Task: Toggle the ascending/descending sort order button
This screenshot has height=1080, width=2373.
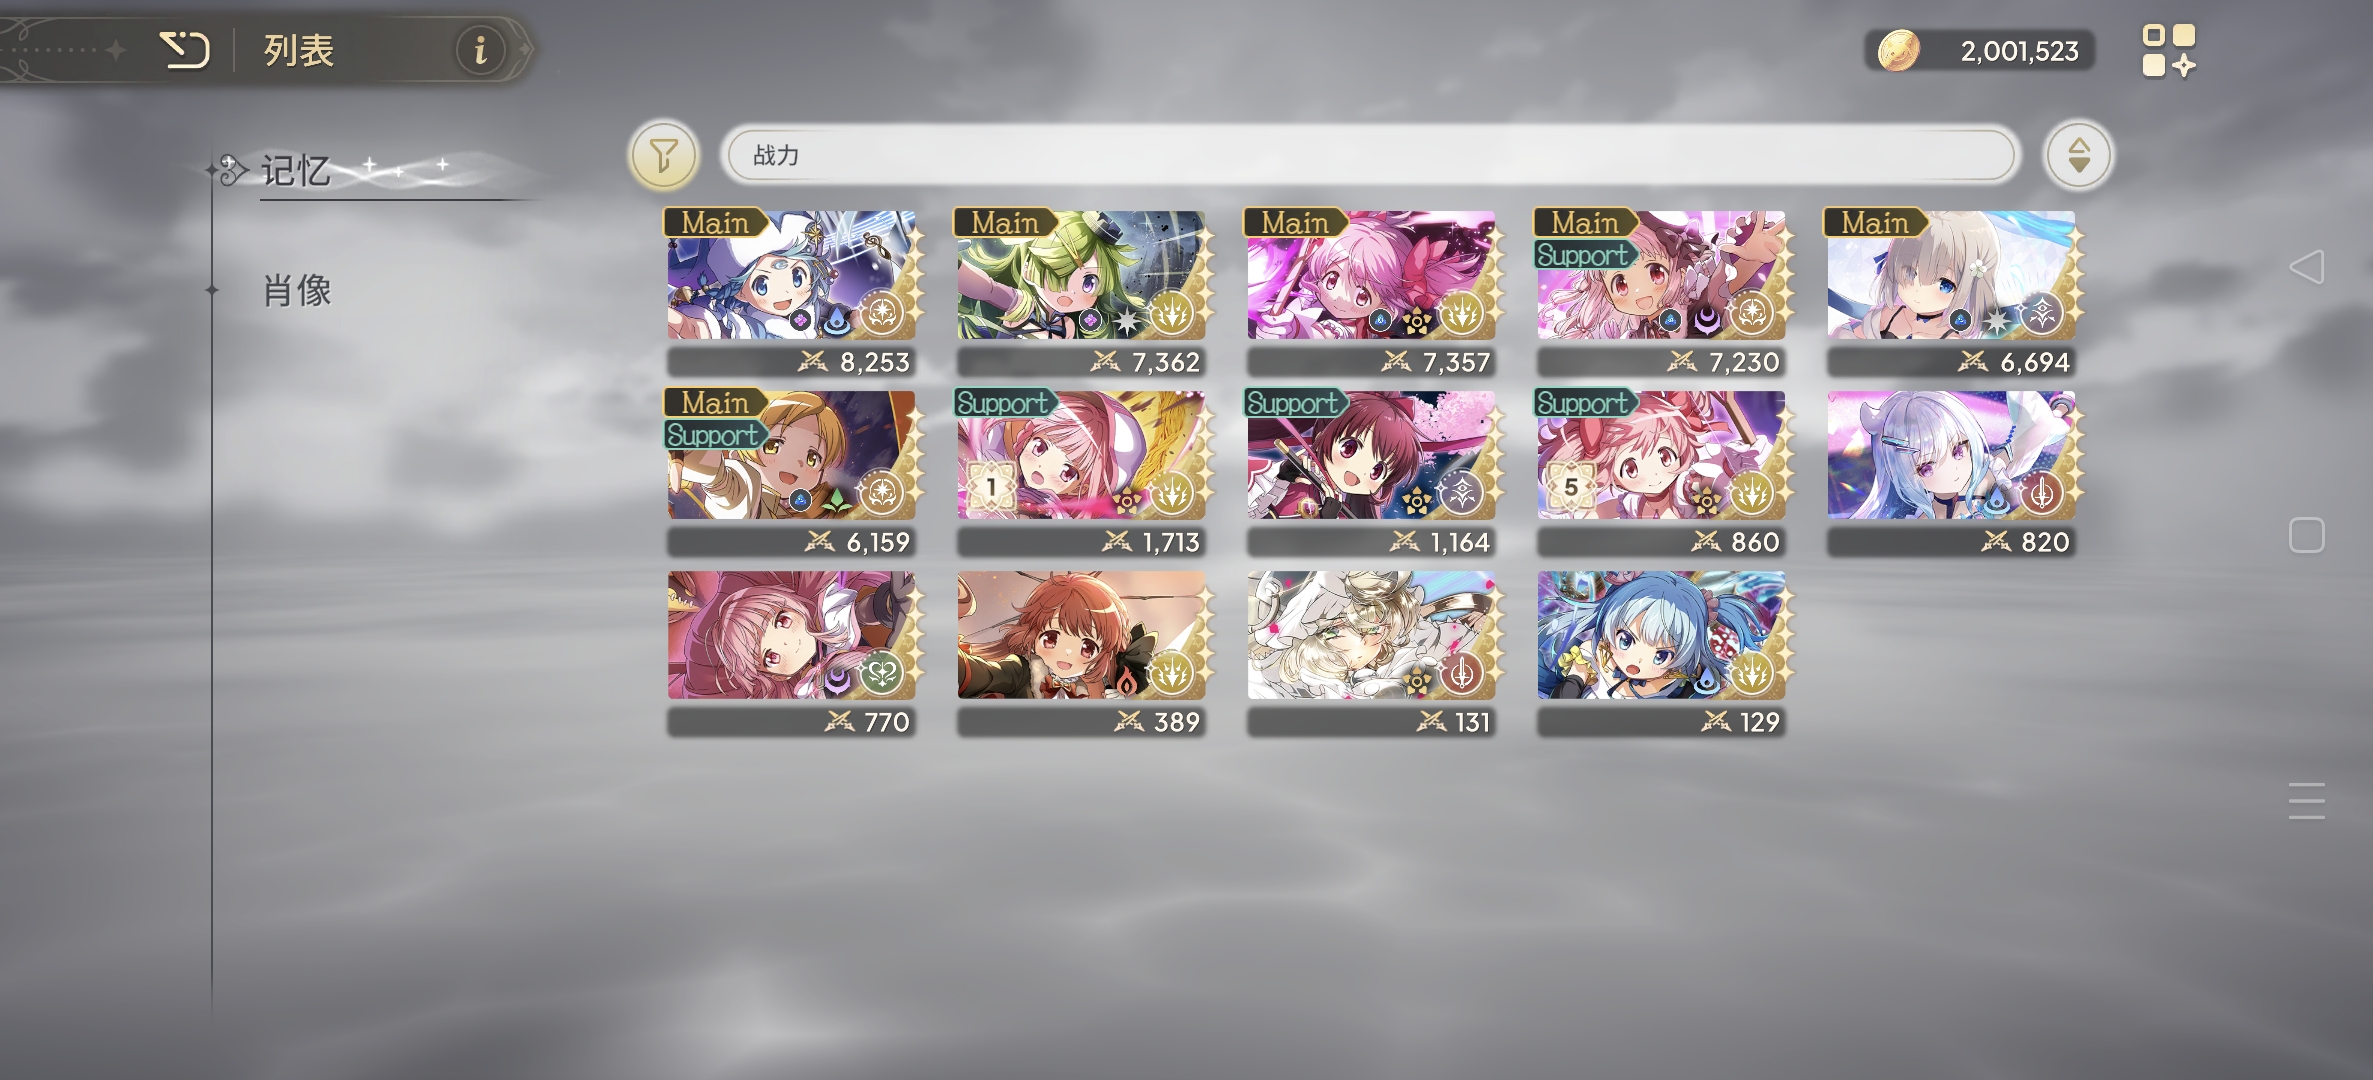Action: coord(2078,155)
